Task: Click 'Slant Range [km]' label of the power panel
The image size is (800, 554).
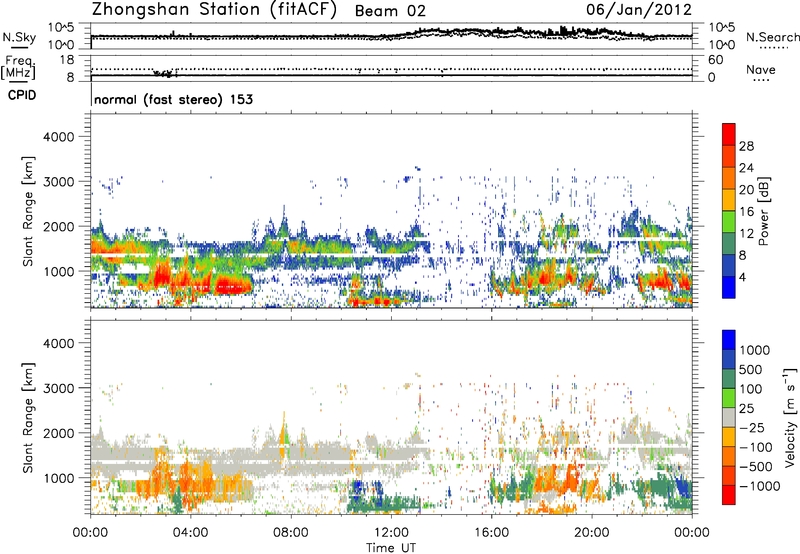Action: click(28, 211)
